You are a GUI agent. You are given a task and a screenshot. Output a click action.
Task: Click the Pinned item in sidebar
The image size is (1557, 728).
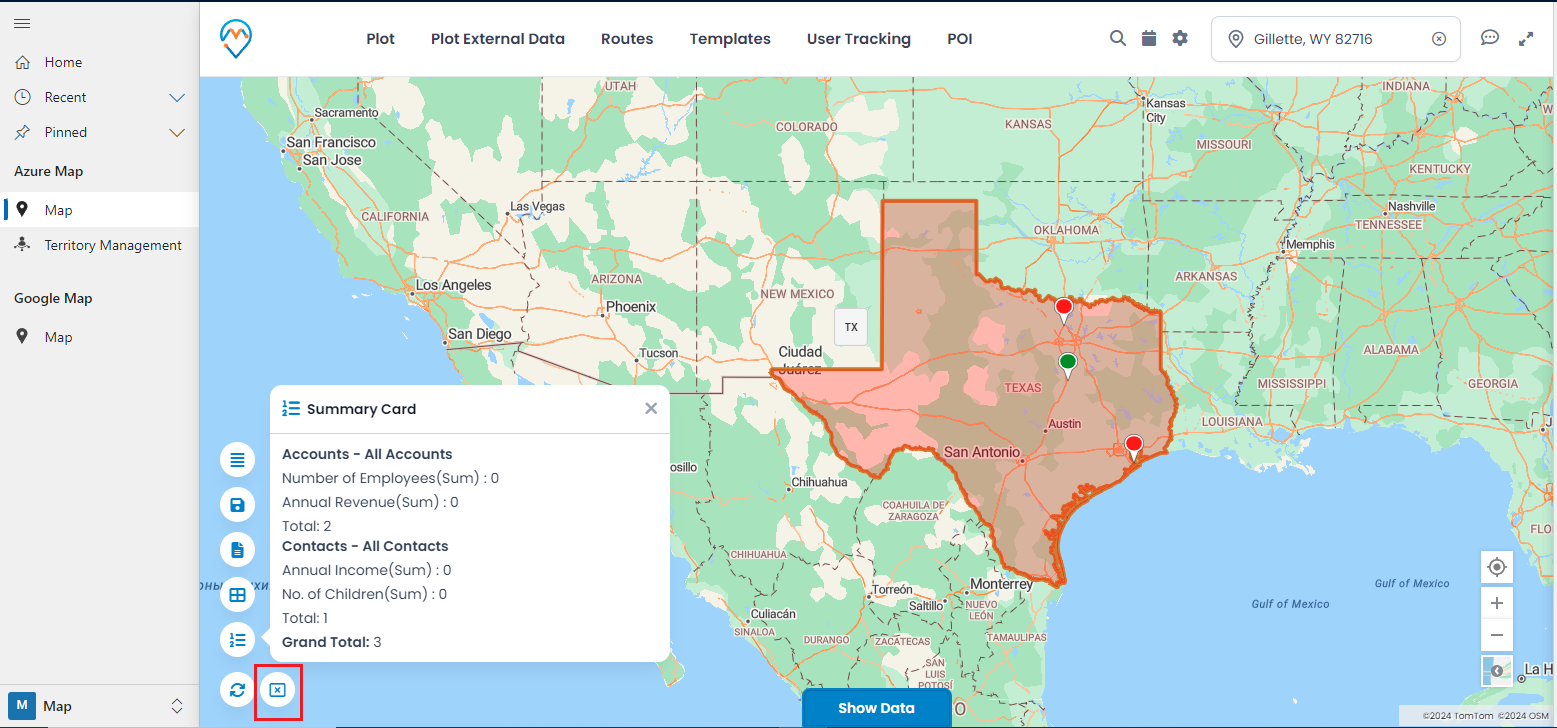[66, 132]
